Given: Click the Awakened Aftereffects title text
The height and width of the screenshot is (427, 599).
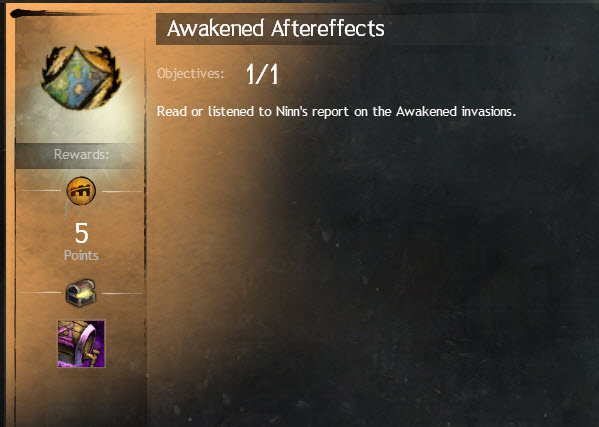Looking at the screenshot, I should 275,29.
